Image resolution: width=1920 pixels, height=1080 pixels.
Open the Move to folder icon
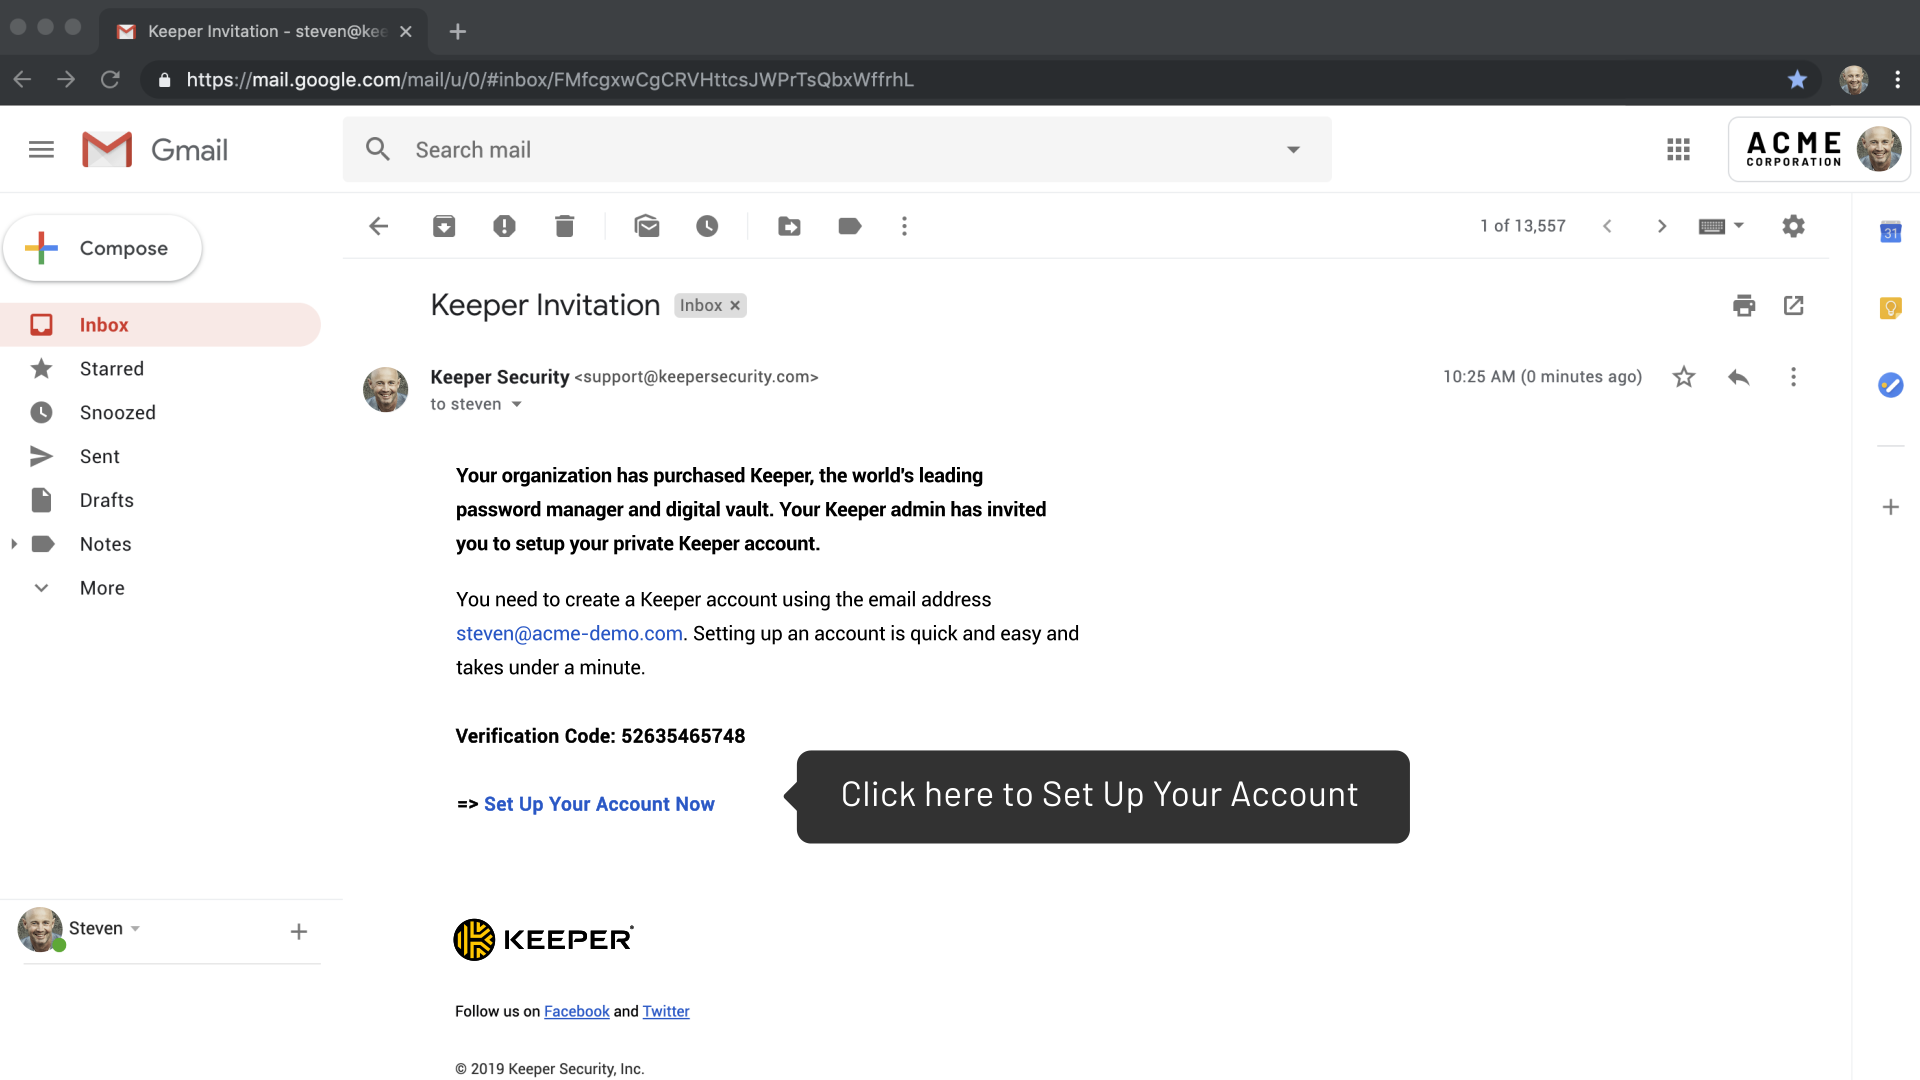[789, 226]
